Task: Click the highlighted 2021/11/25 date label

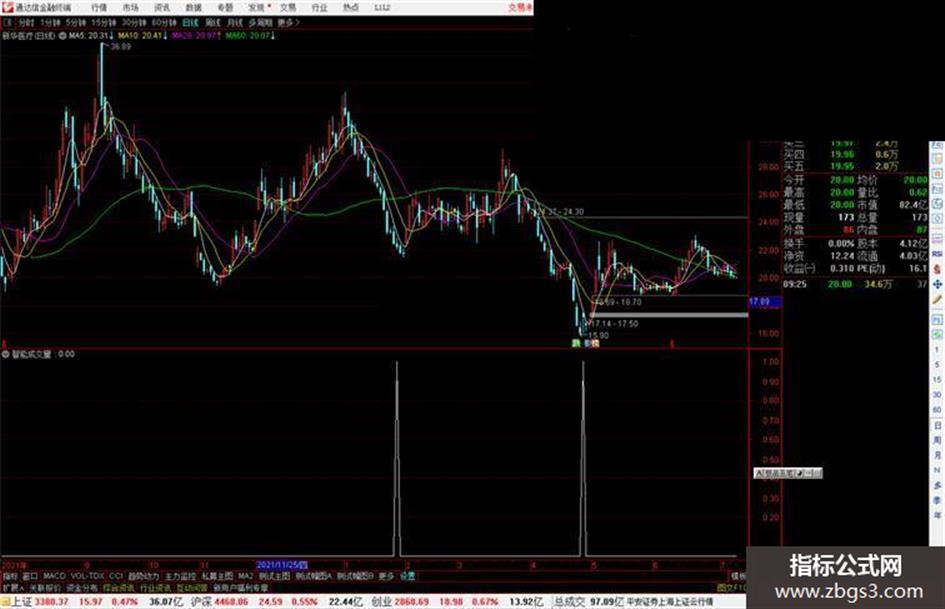Action: [x=281, y=566]
